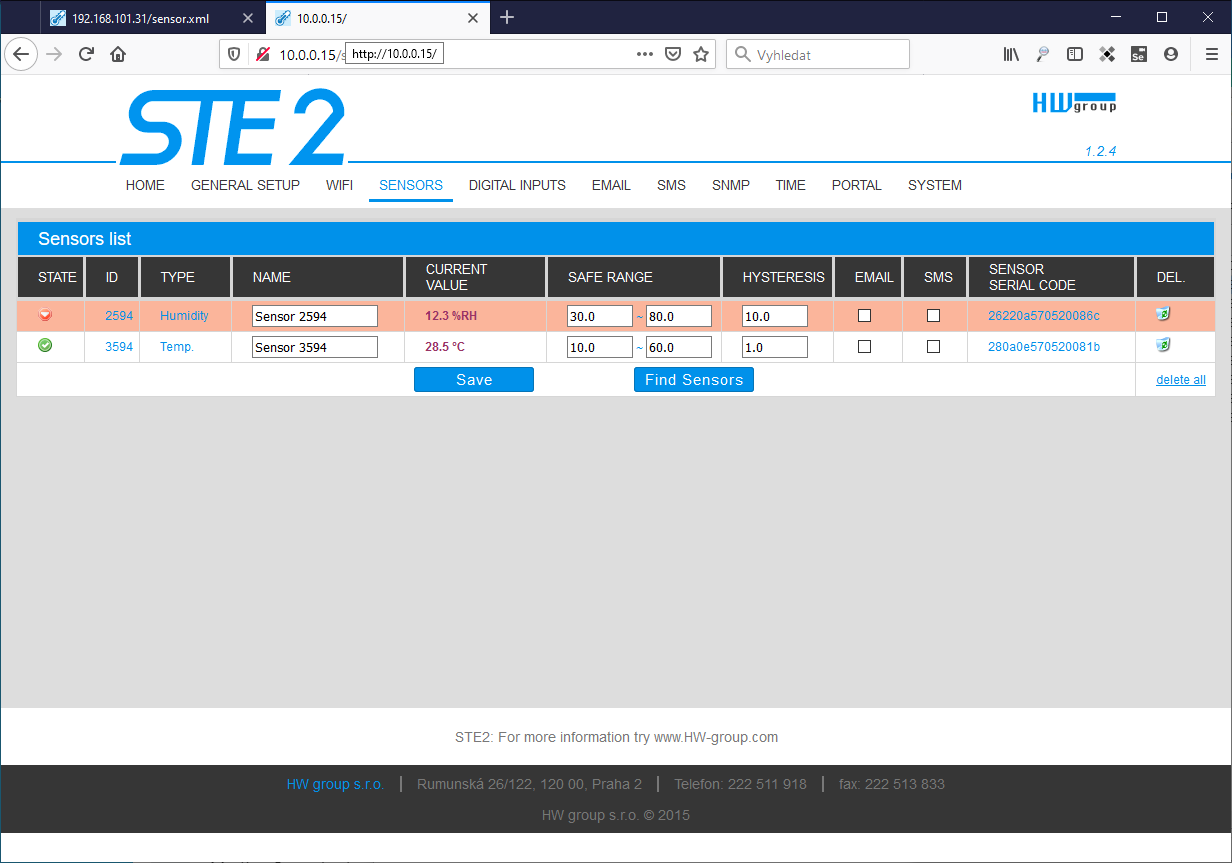Click serial code 26220a570520086c

(x=1044, y=316)
